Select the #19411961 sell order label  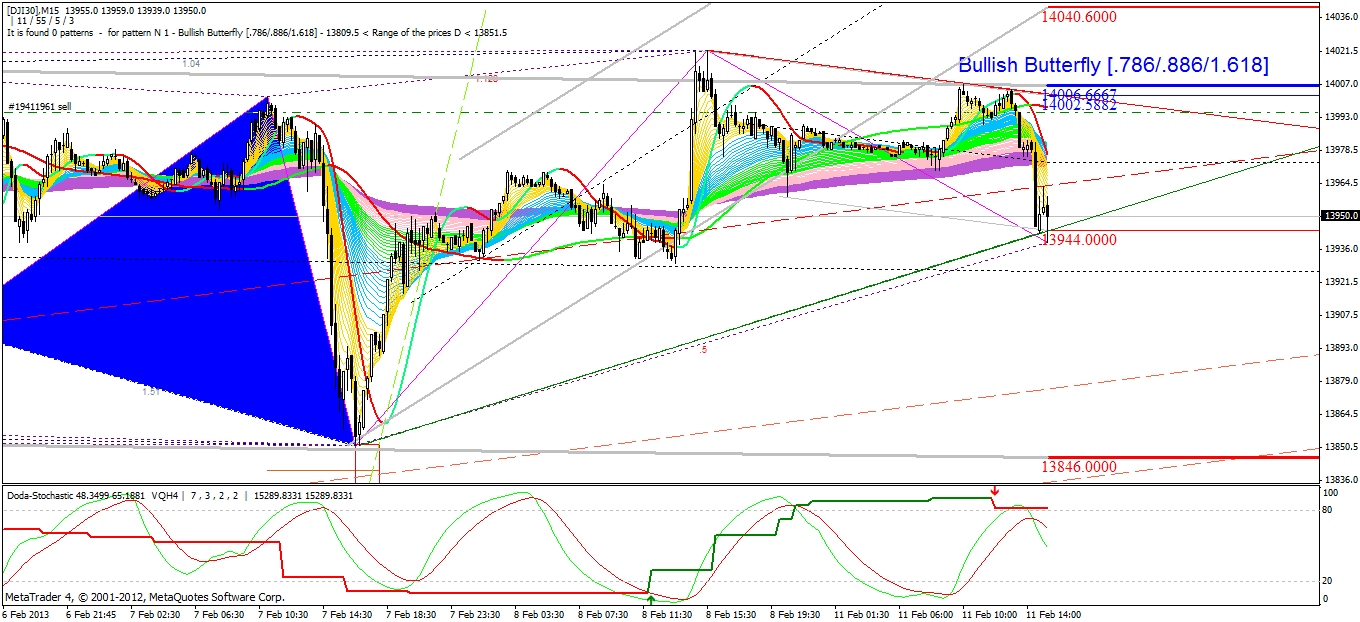[39, 106]
